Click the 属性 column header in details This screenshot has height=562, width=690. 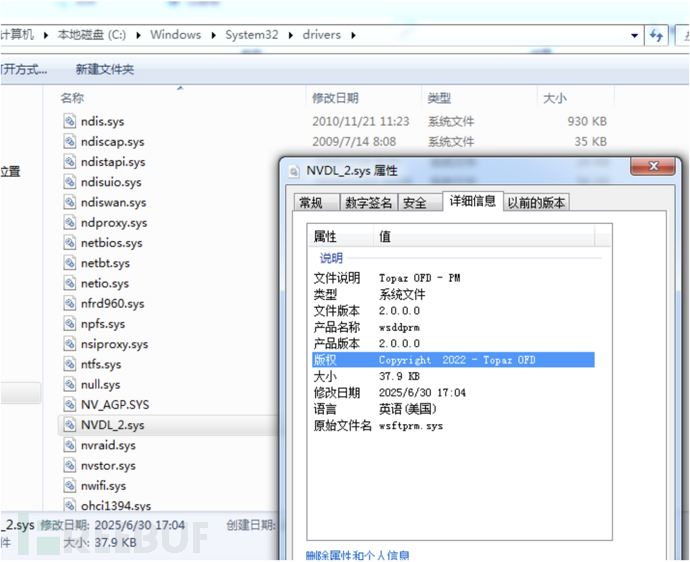pyautogui.click(x=341, y=236)
